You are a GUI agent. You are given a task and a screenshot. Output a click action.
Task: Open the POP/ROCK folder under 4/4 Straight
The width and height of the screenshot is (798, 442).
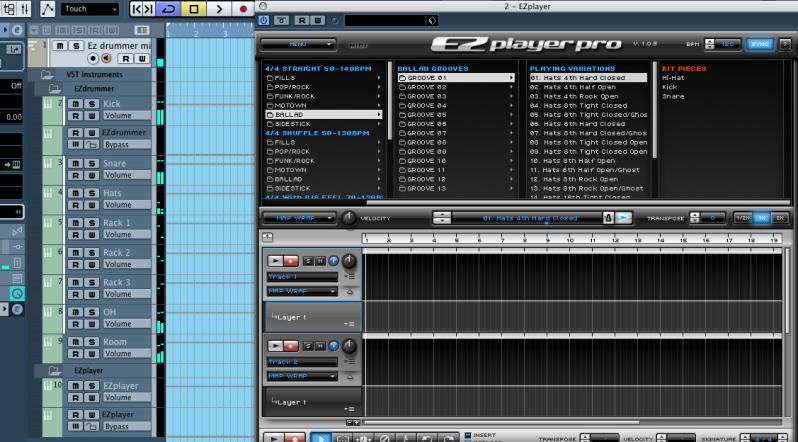pyautogui.click(x=324, y=87)
